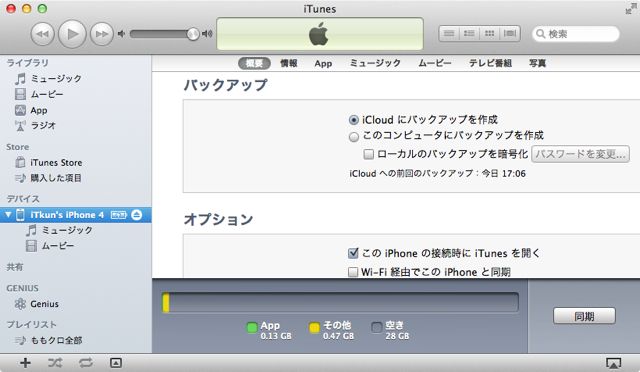This screenshot has width=640, height=372.
Task: Click iCloud への前回のバックアップ timestamp text
Action: point(438,174)
